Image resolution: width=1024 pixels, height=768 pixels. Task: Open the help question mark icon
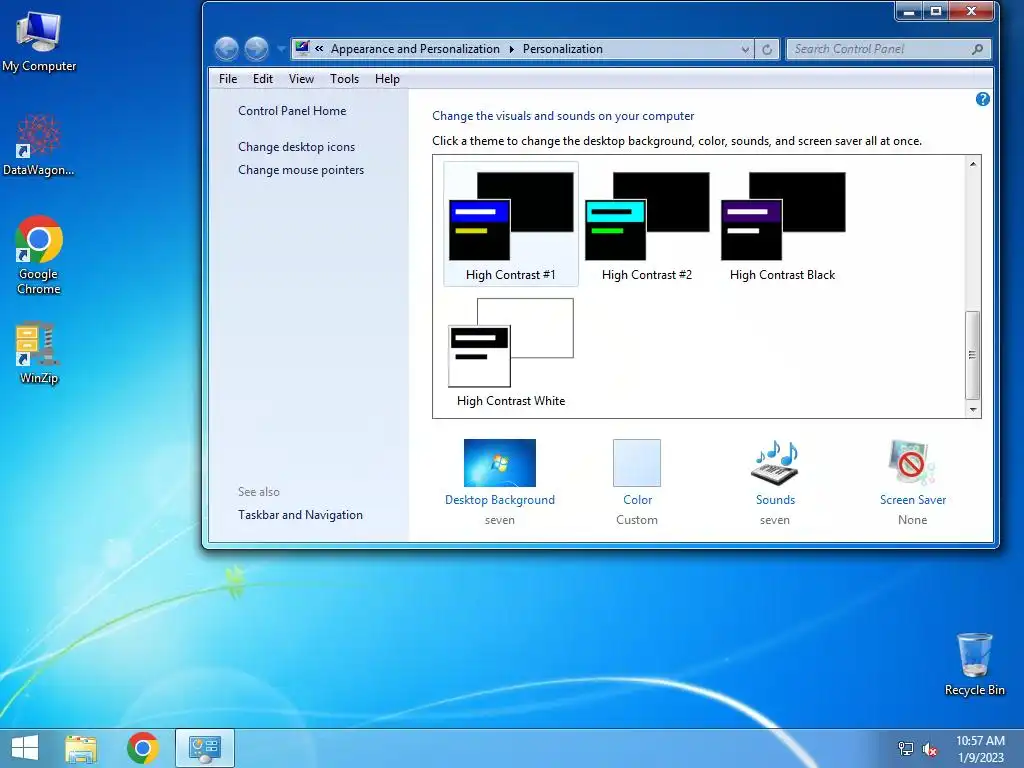point(982,99)
